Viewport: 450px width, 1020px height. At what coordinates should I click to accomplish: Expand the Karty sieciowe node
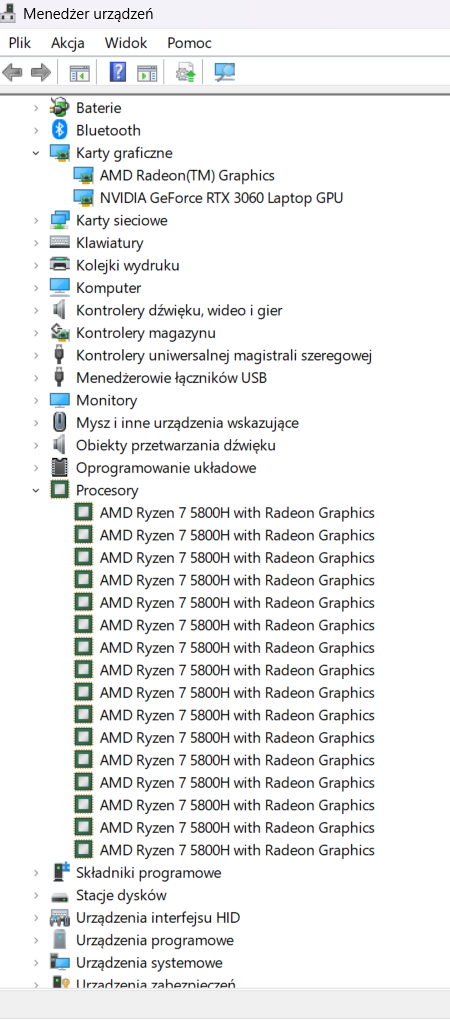pos(36,221)
